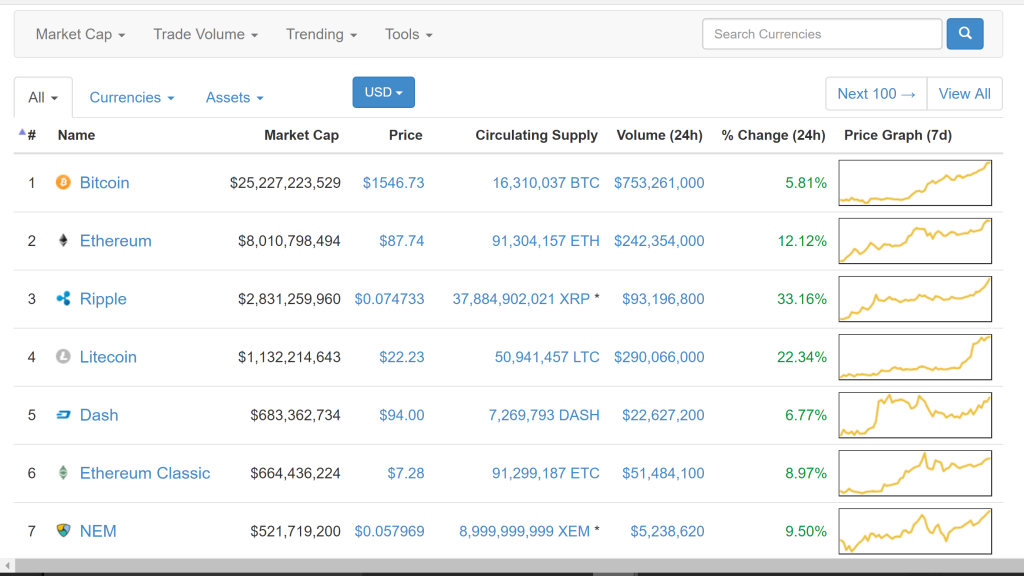Click the View All button

coord(965,94)
